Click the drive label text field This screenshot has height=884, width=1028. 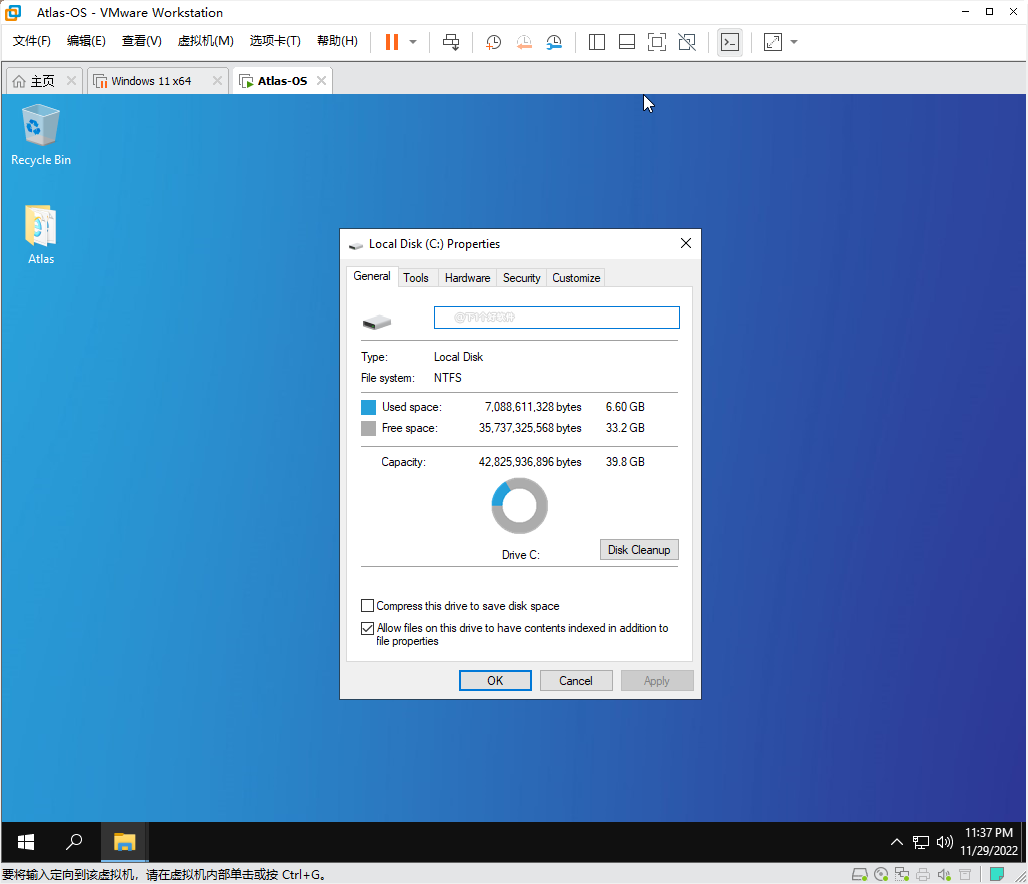tap(556, 318)
